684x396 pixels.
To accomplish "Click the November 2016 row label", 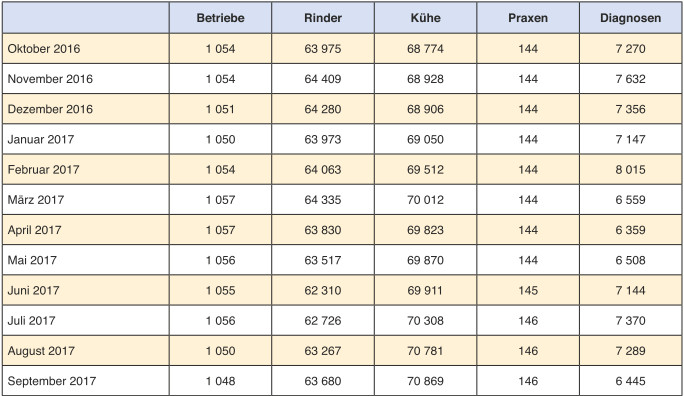I will coord(50,79).
